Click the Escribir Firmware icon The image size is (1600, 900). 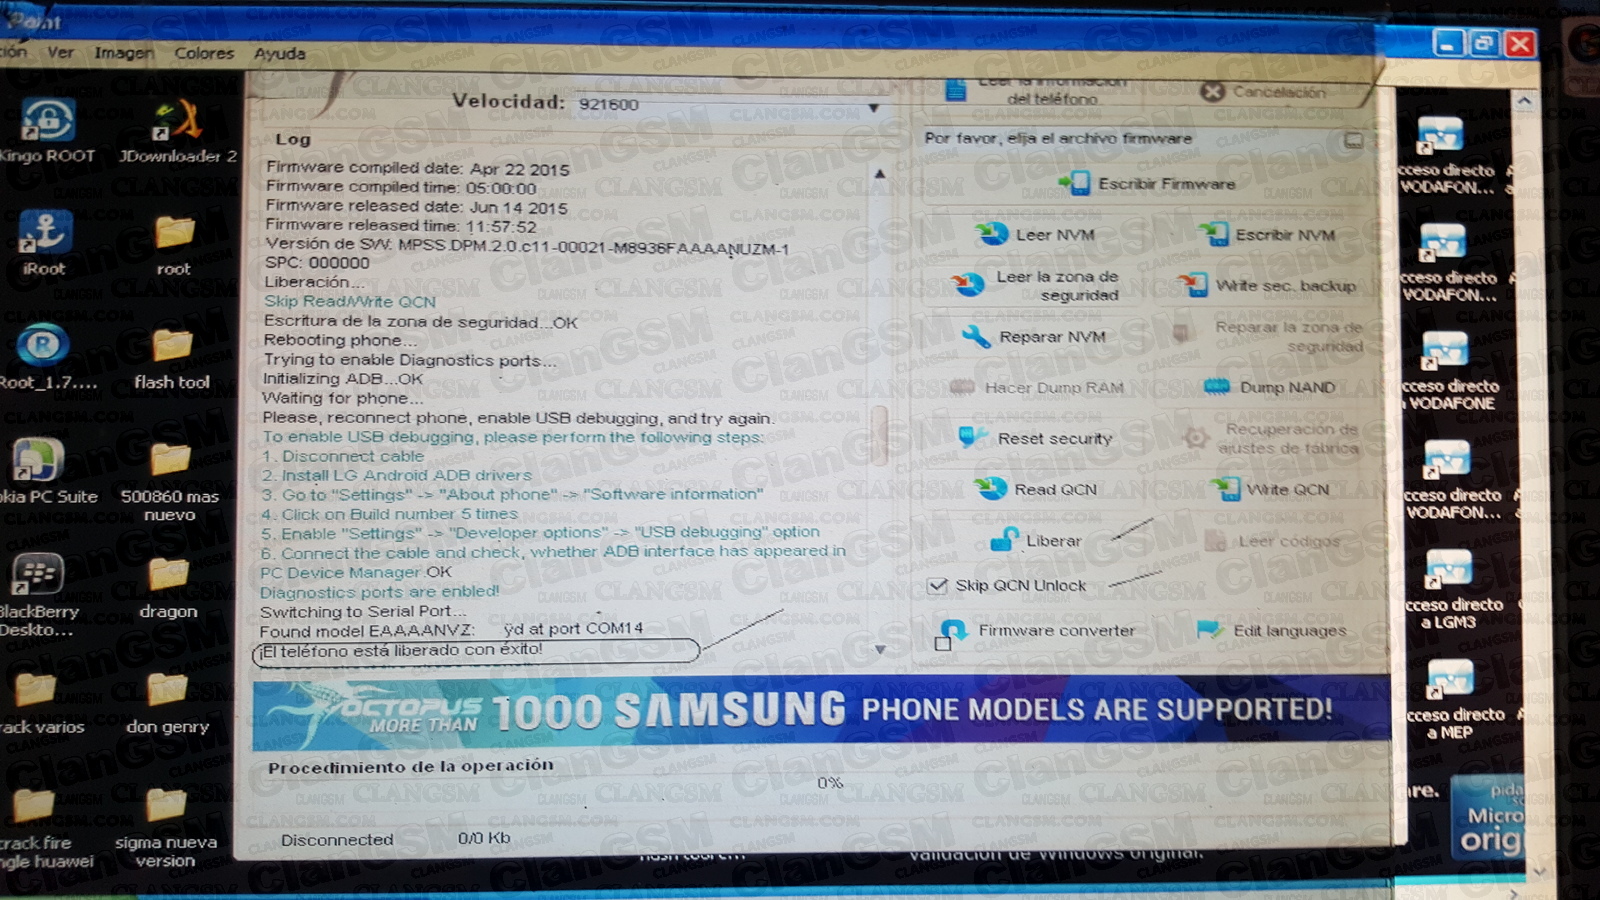coord(1077,183)
